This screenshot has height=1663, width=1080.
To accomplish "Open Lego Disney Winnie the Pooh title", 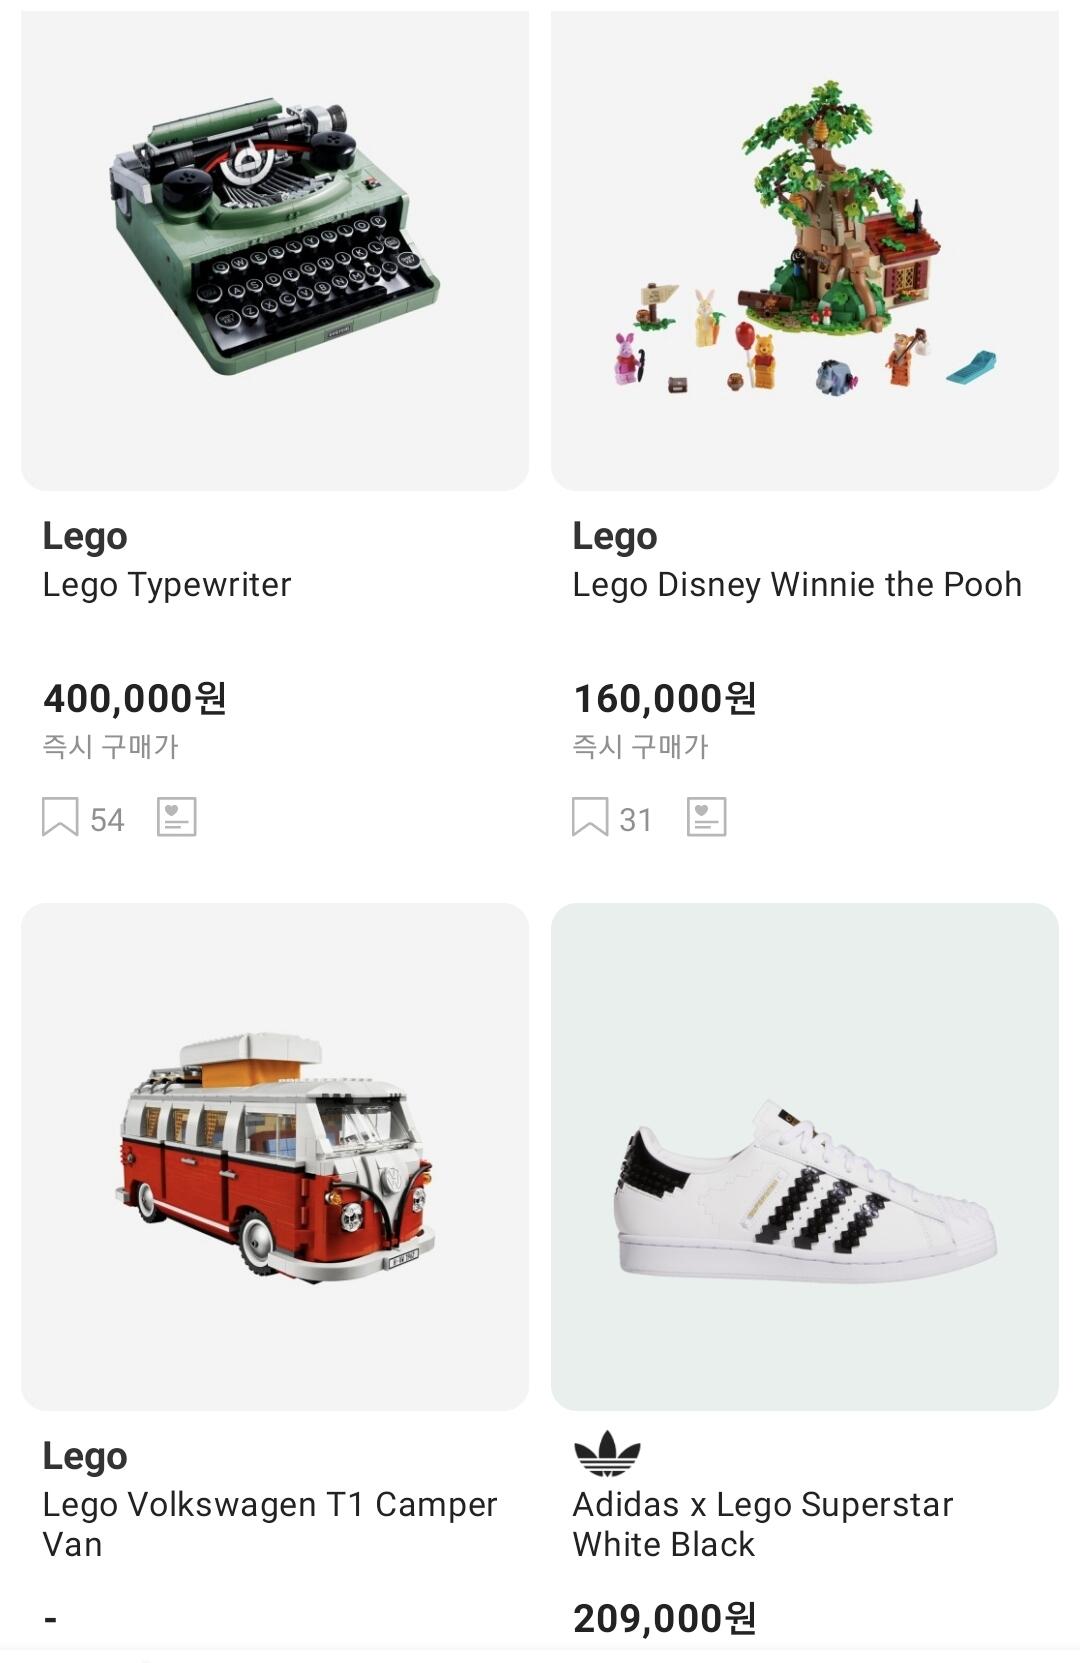I will pyautogui.click(x=797, y=585).
